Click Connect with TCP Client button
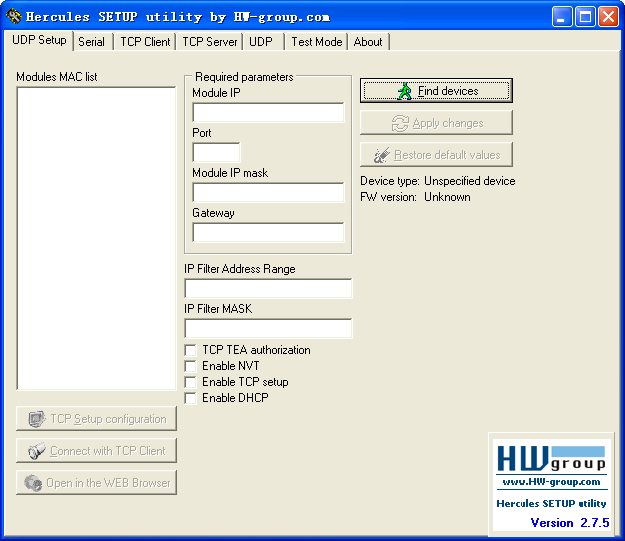625x541 pixels. pos(96,451)
